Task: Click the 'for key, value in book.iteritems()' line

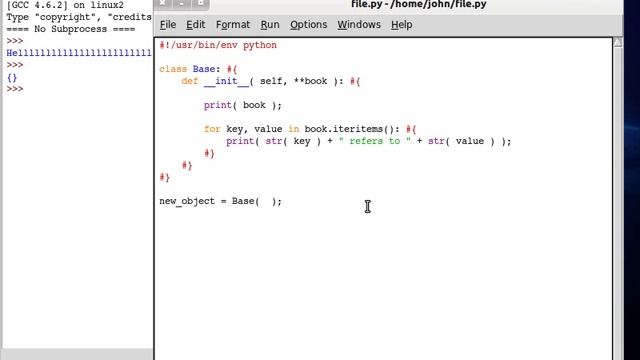Action: pyautogui.click(x=310, y=129)
